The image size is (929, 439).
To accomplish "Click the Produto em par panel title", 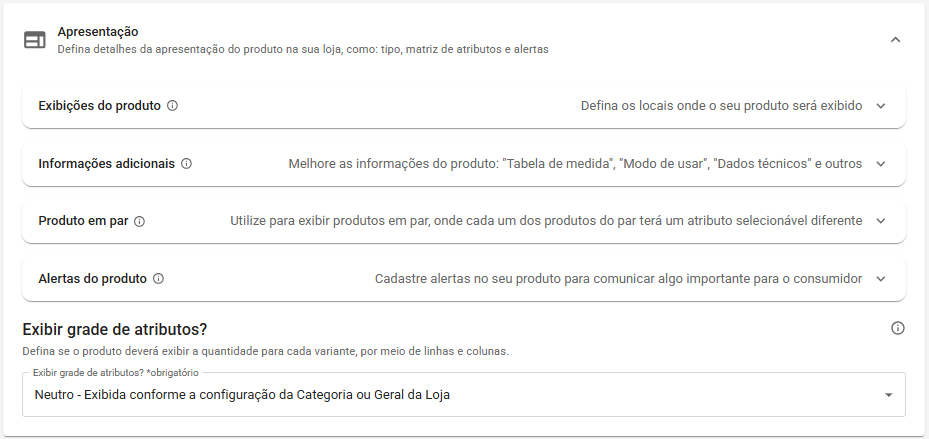I will 84,221.
